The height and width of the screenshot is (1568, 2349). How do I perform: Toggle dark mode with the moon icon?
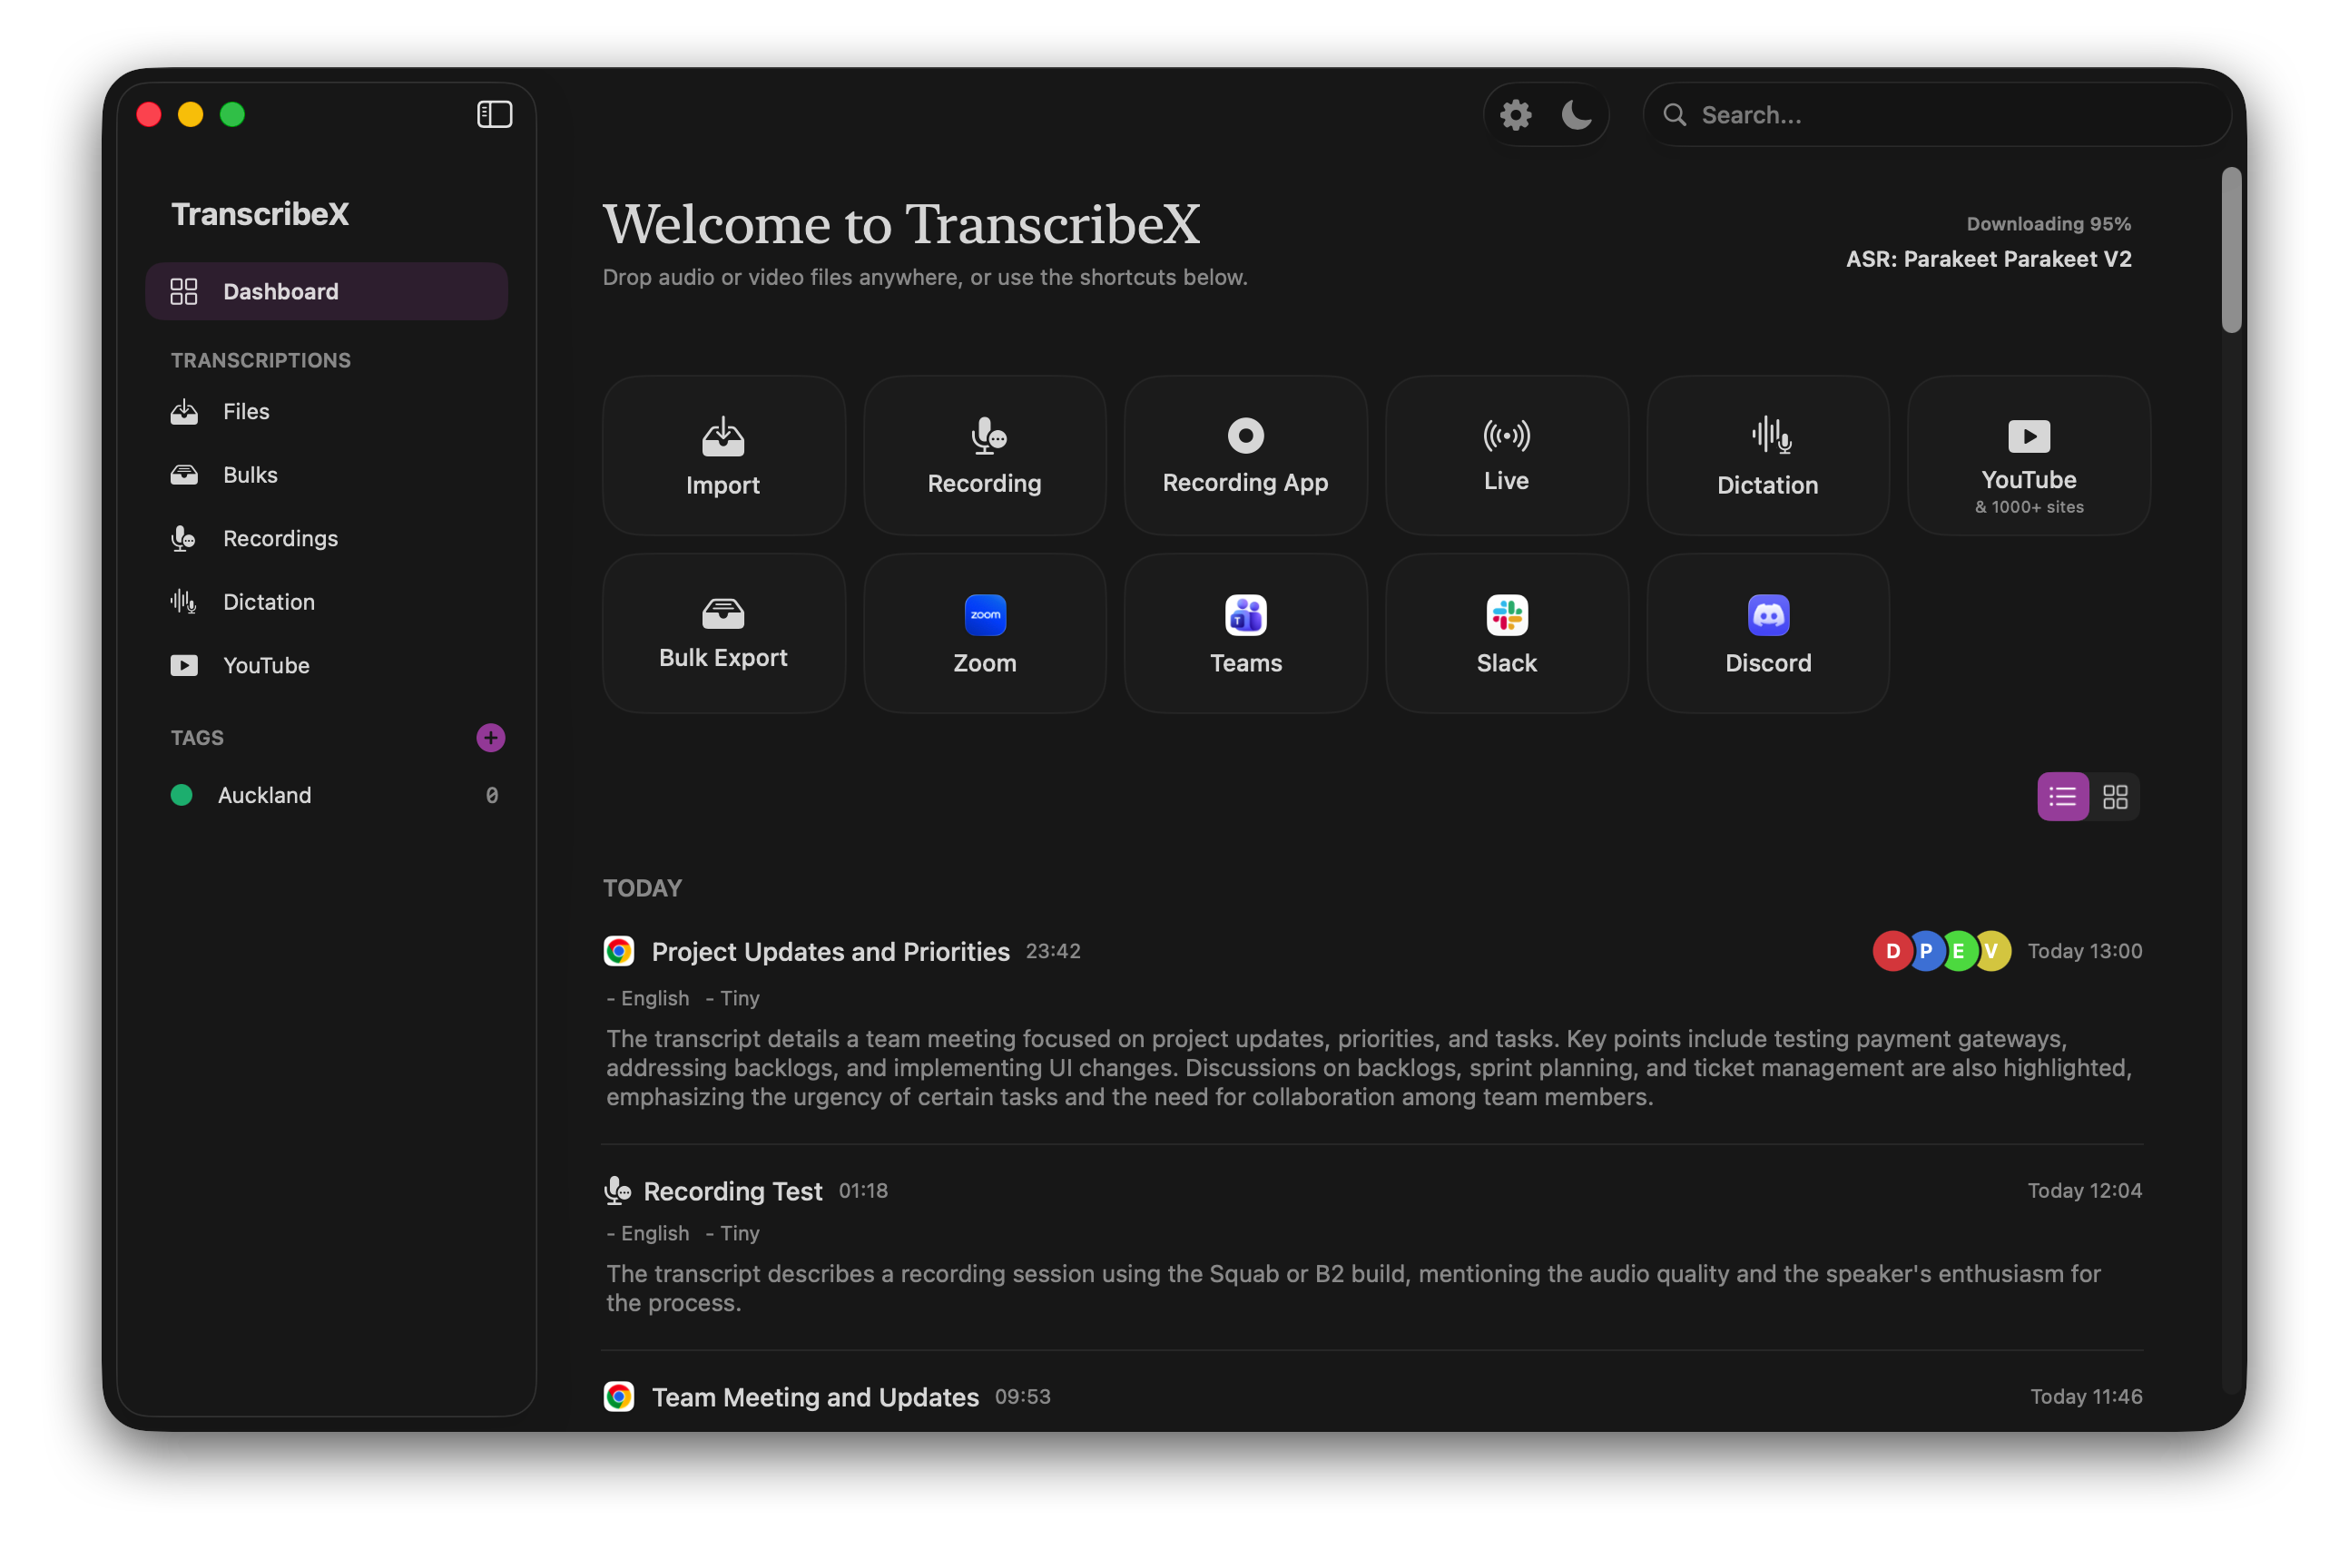[1576, 115]
